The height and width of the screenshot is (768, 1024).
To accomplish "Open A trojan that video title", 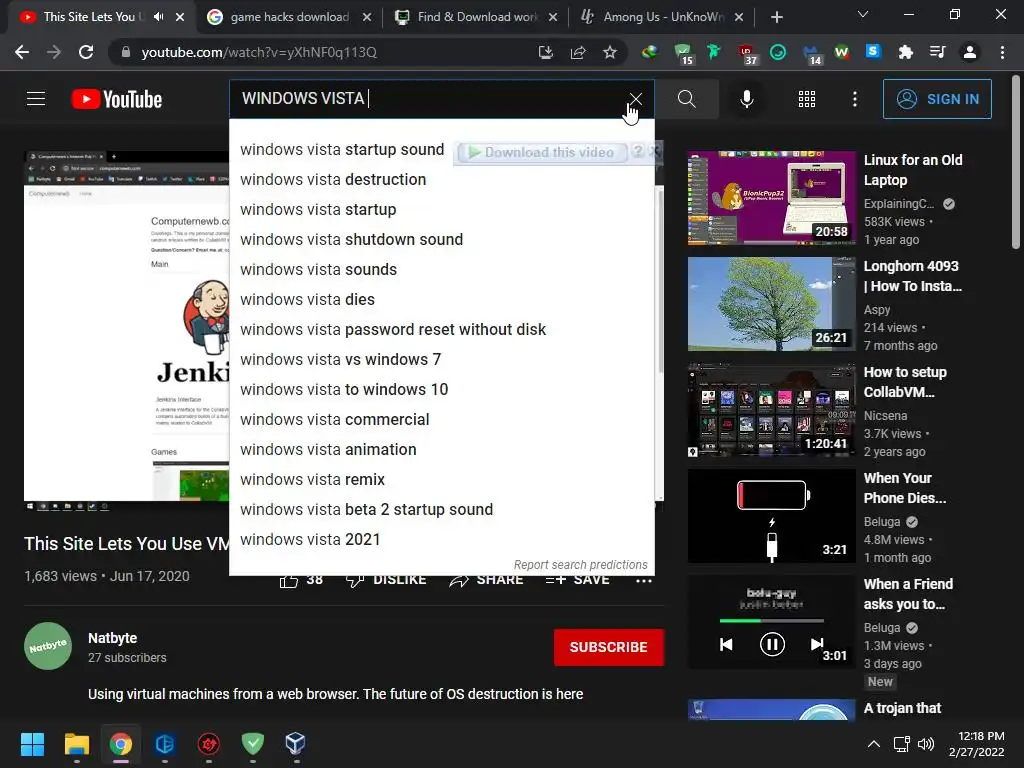I will (902, 708).
